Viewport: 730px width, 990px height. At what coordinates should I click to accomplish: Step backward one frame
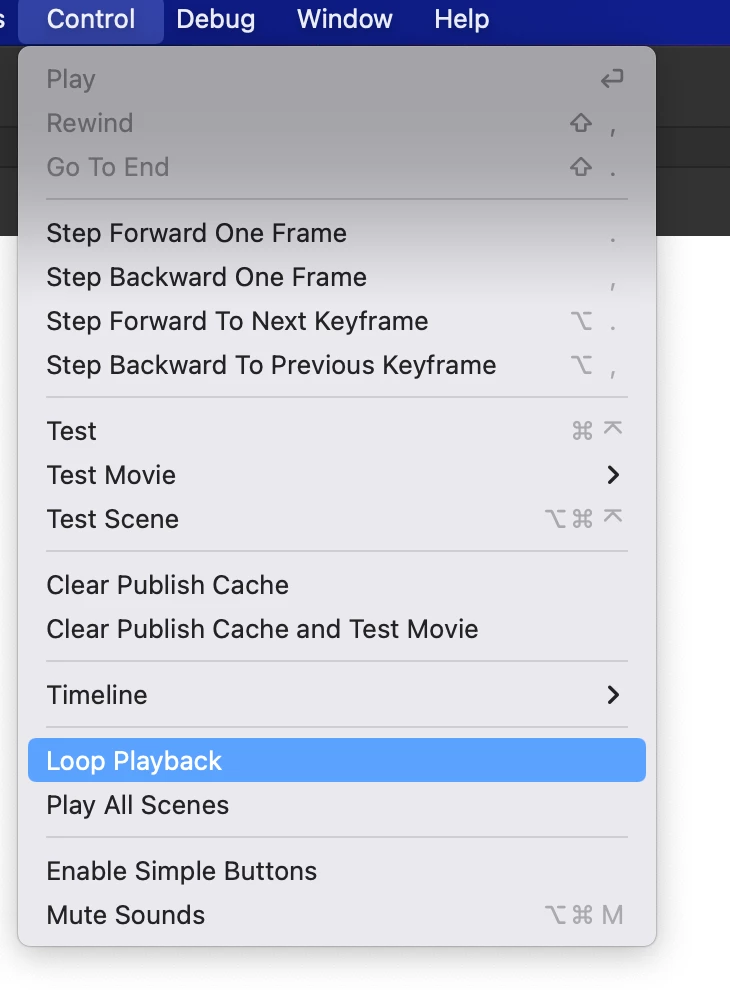click(206, 277)
